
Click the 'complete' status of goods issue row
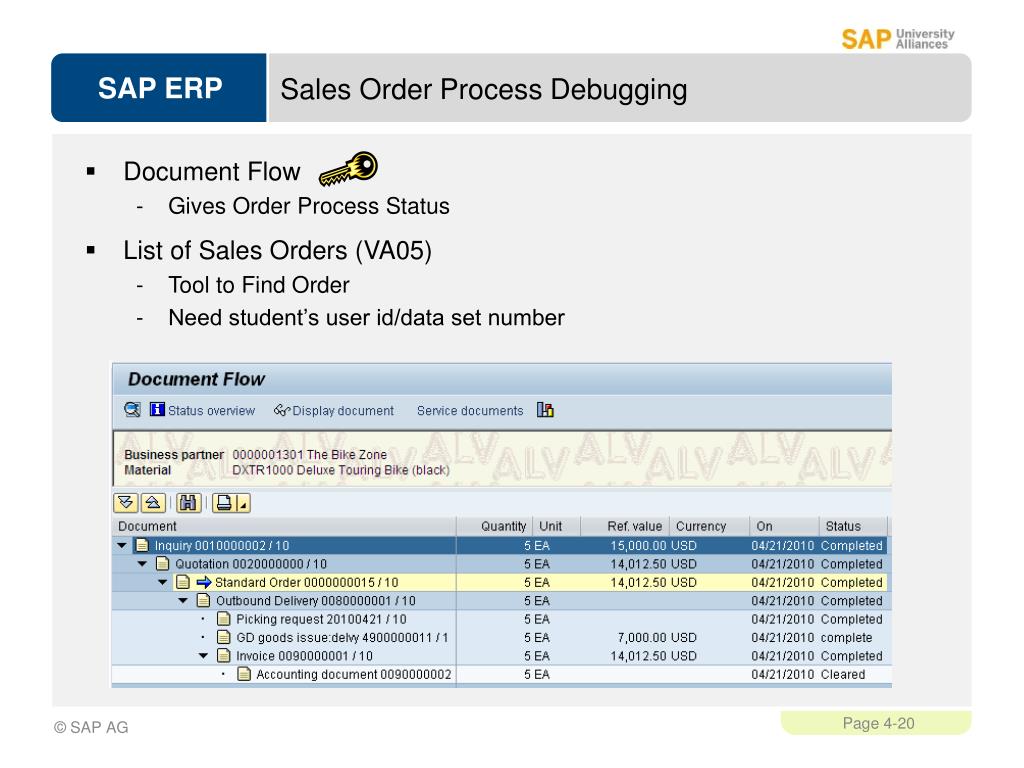click(846, 637)
